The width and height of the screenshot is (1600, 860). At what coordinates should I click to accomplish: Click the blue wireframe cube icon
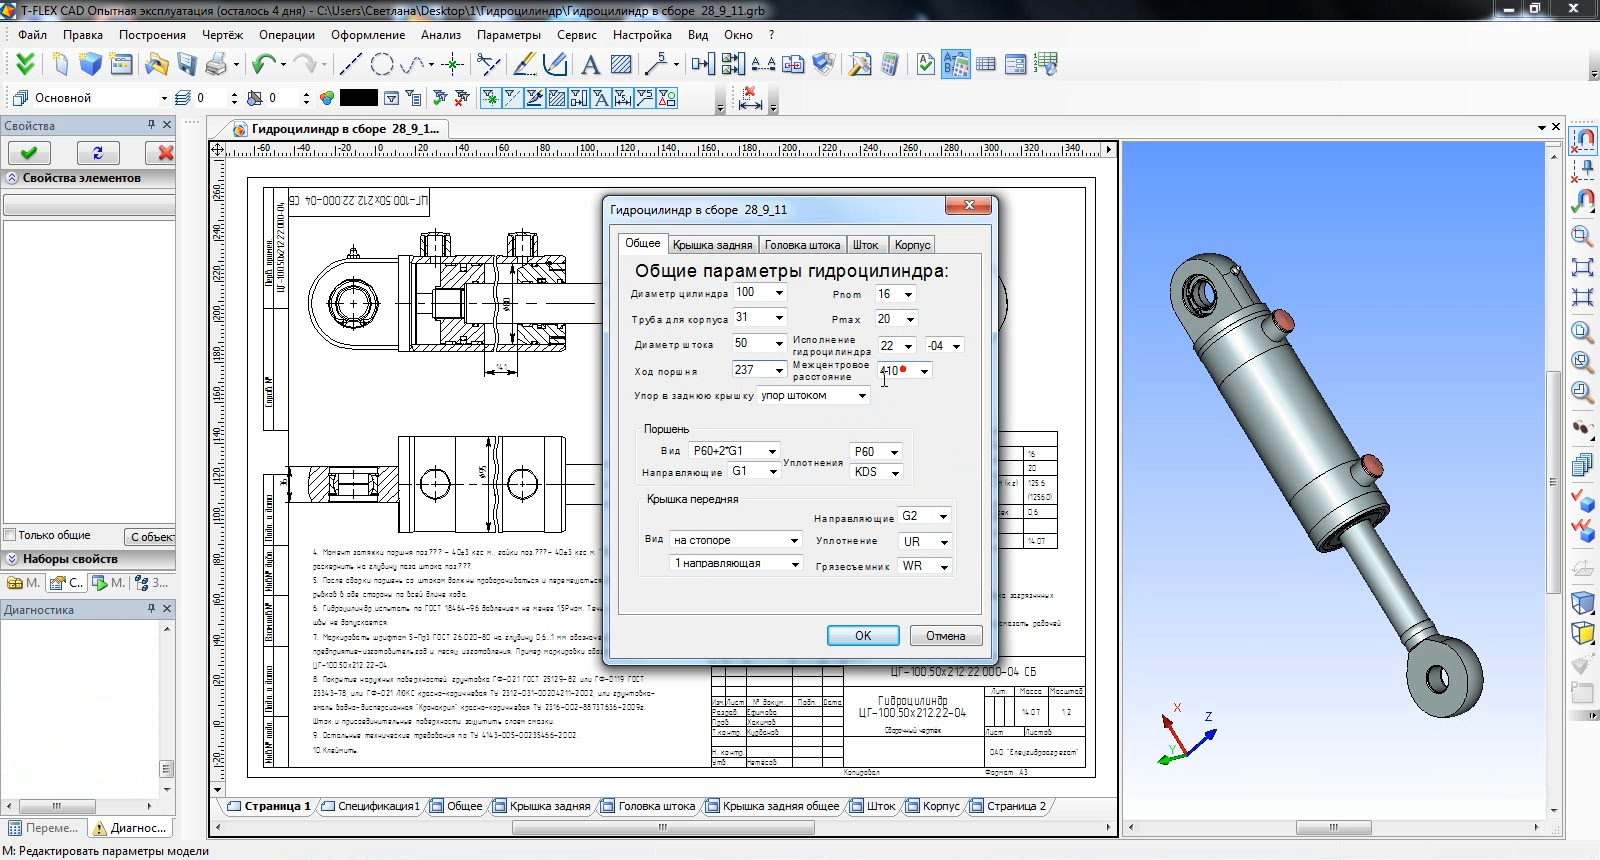1582,602
